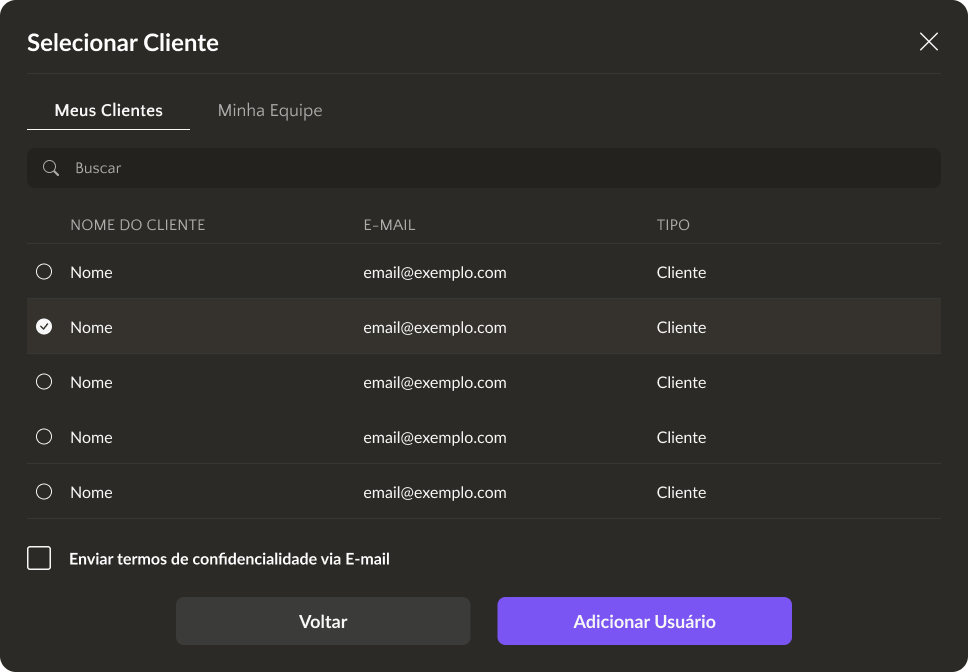Click the TIPO column header
Image resolution: width=968 pixels, height=672 pixels.
click(673, 225)
